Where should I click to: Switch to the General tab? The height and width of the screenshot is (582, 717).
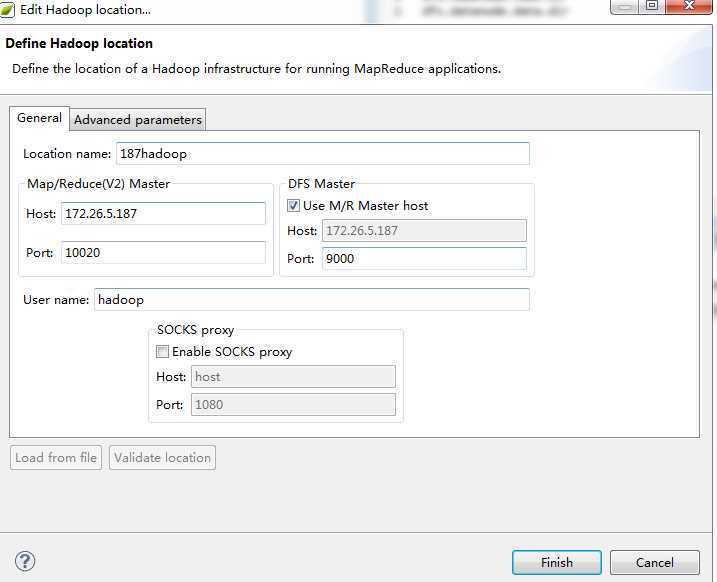coord(39,118)
